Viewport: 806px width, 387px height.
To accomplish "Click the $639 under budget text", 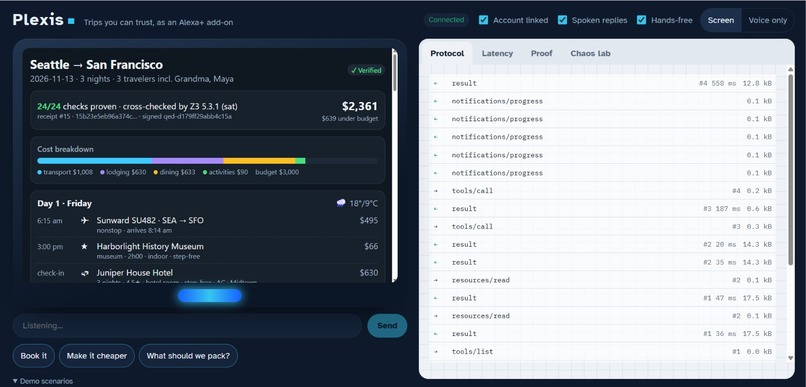I will pyautogui.click(x=350, y=119).
